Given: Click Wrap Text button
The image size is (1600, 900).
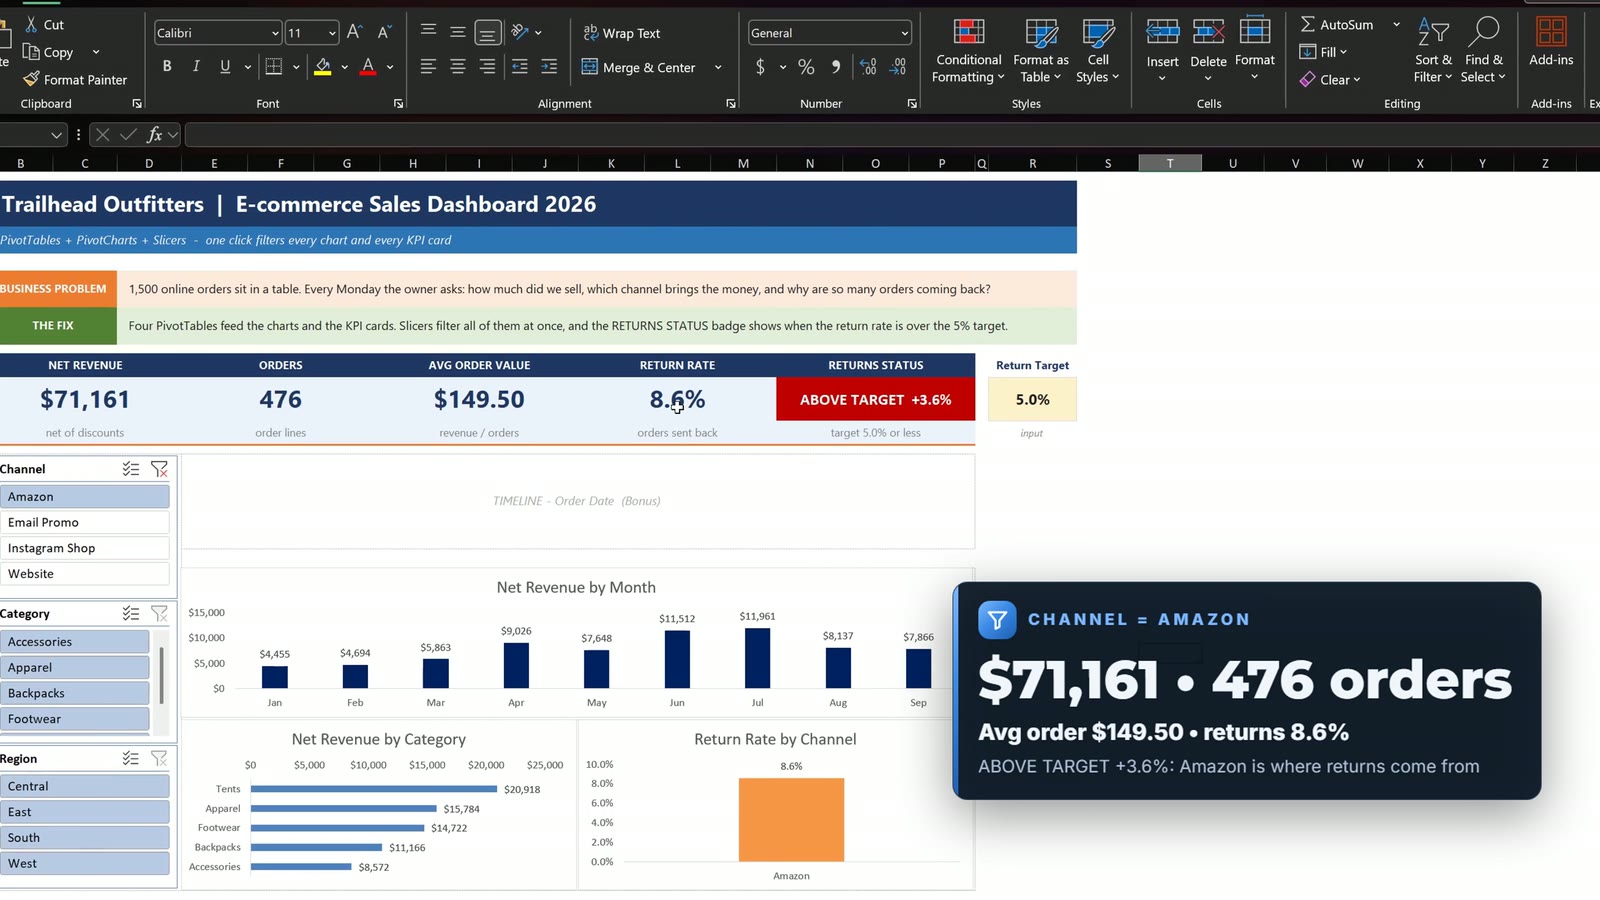Looking at the screenshot, I should pos(622,33).
